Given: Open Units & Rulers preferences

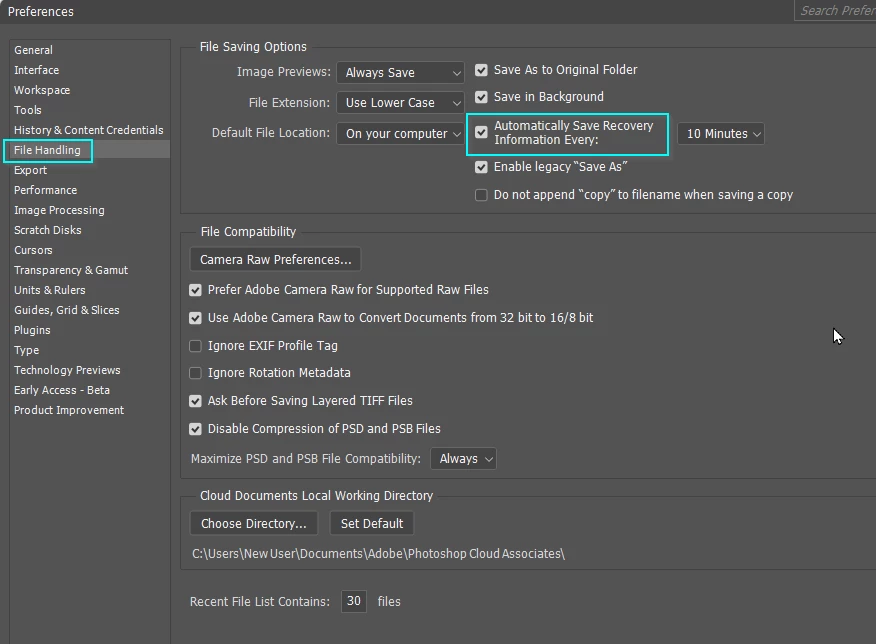Looking at the screenshot, I should tap(50, 290).
